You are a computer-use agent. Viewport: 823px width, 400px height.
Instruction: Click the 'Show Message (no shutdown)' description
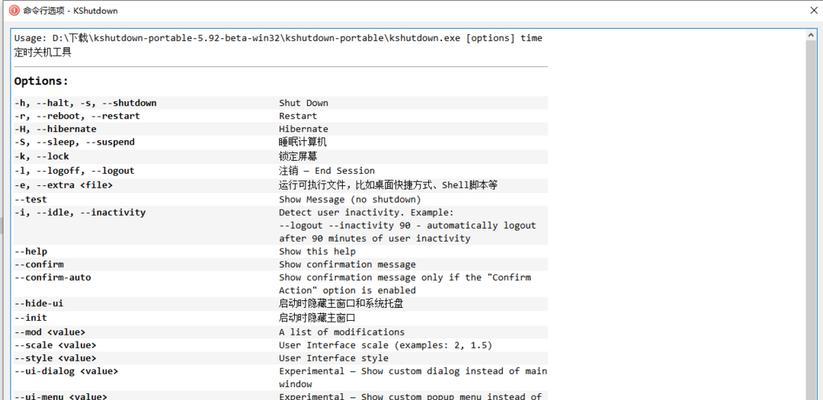click(350, 199)
